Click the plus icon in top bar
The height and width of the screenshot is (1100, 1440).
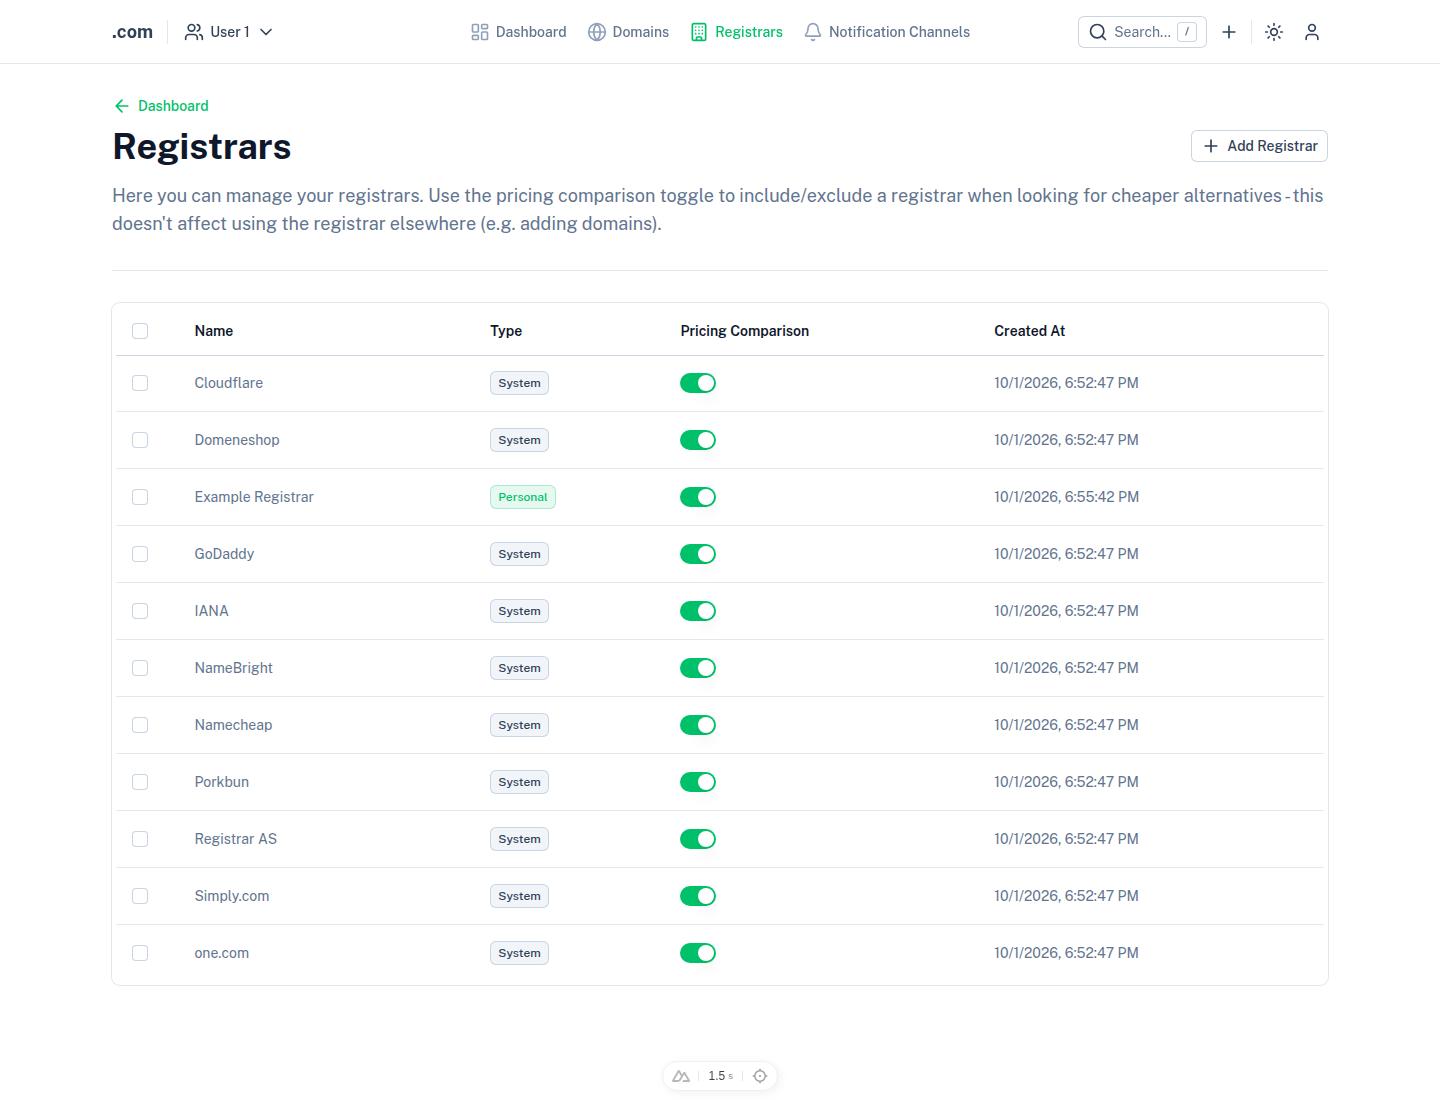pos(1229,32)
